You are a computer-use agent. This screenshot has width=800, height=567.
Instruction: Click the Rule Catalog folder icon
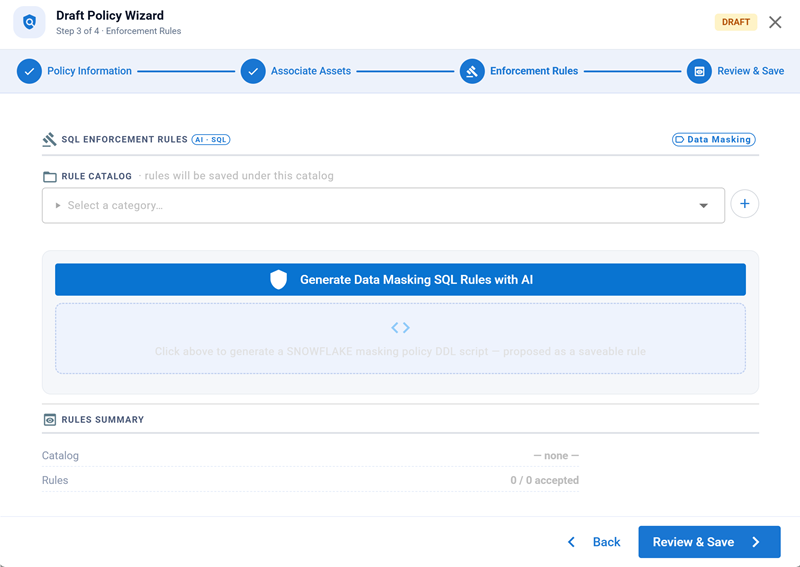[x=49, y=177]
